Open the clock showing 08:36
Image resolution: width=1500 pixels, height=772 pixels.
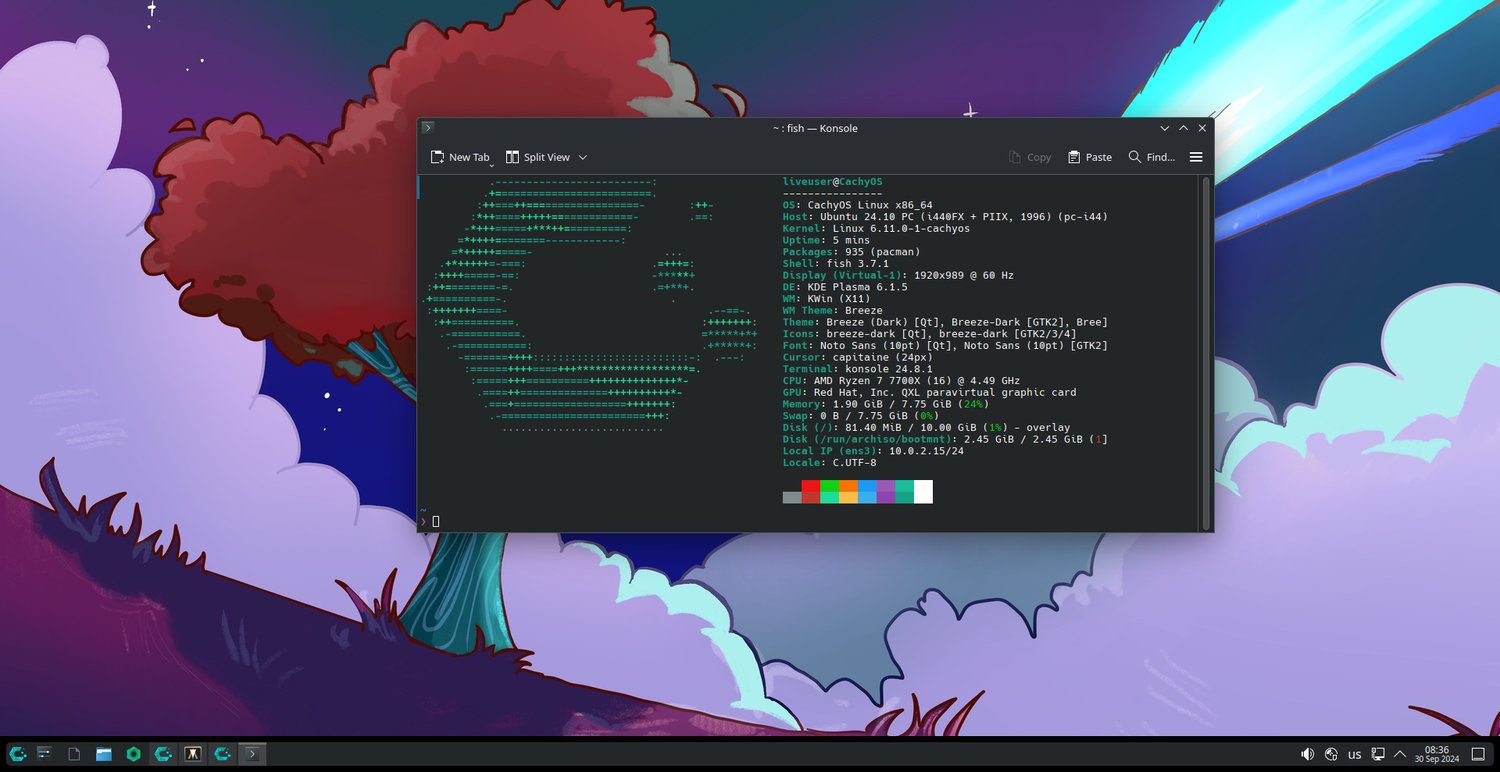tap(1437, 754)
